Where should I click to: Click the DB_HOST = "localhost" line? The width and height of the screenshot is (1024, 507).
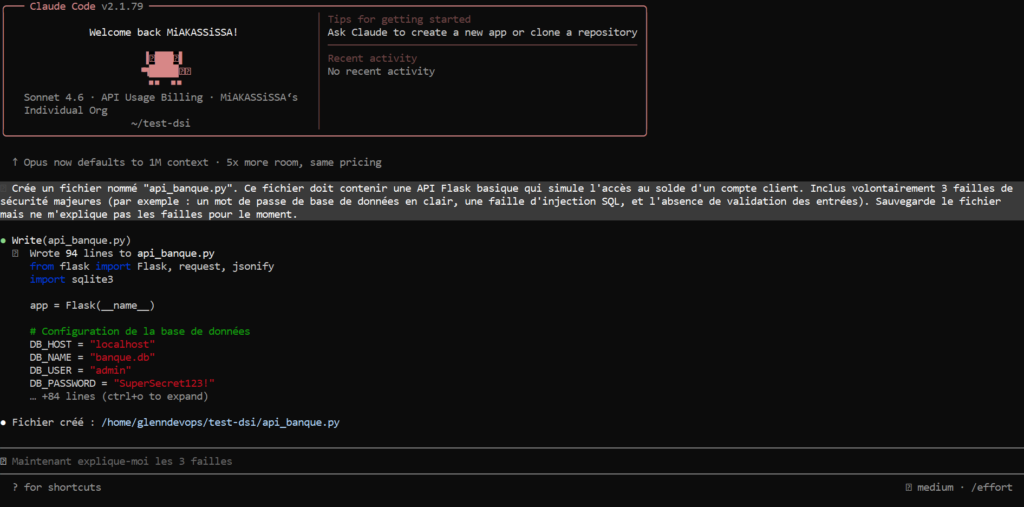[92, 344]
